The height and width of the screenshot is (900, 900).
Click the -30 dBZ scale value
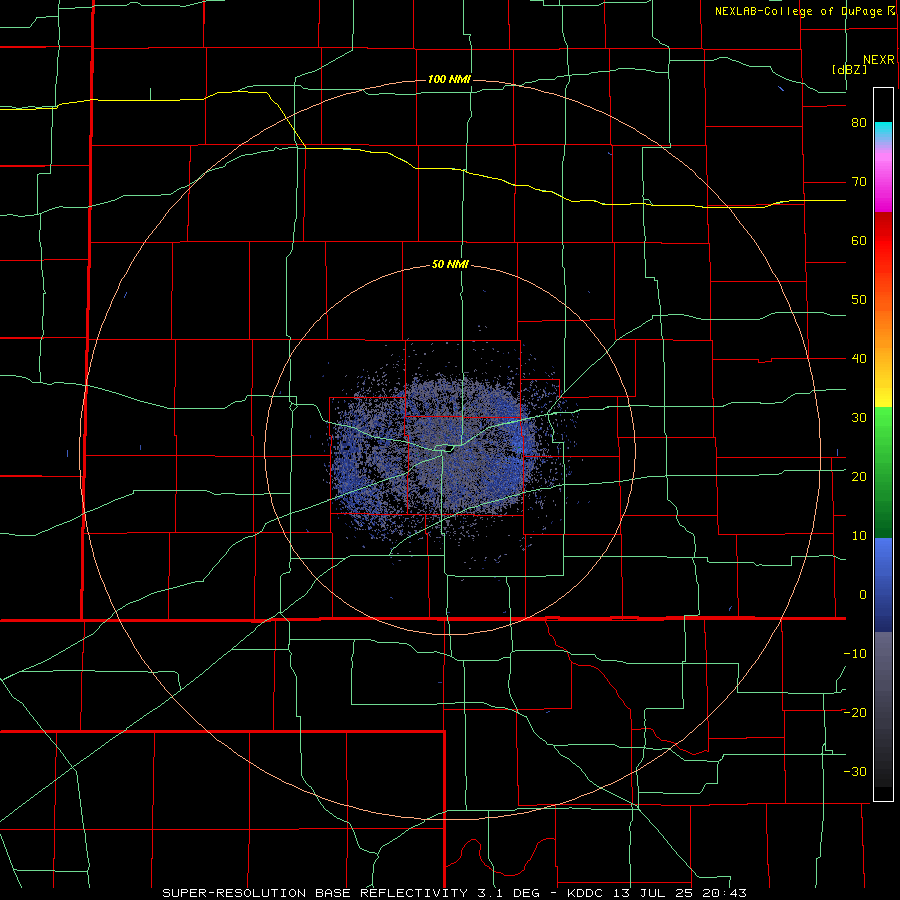coord(855,772)
